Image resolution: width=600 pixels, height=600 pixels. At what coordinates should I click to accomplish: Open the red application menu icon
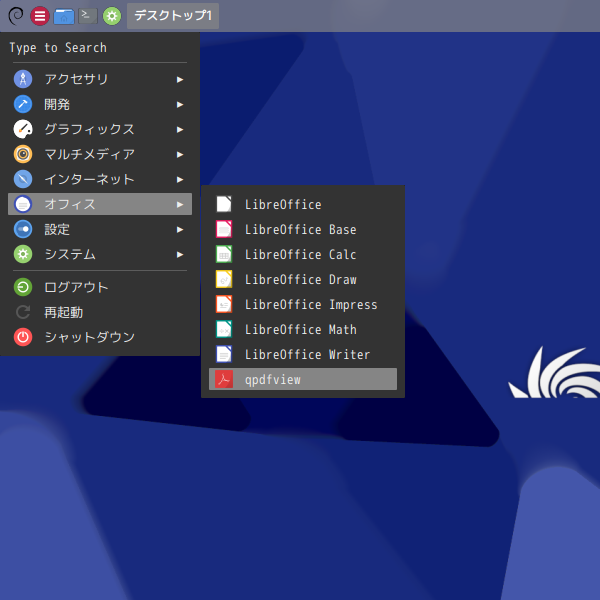tap(40, 16)
